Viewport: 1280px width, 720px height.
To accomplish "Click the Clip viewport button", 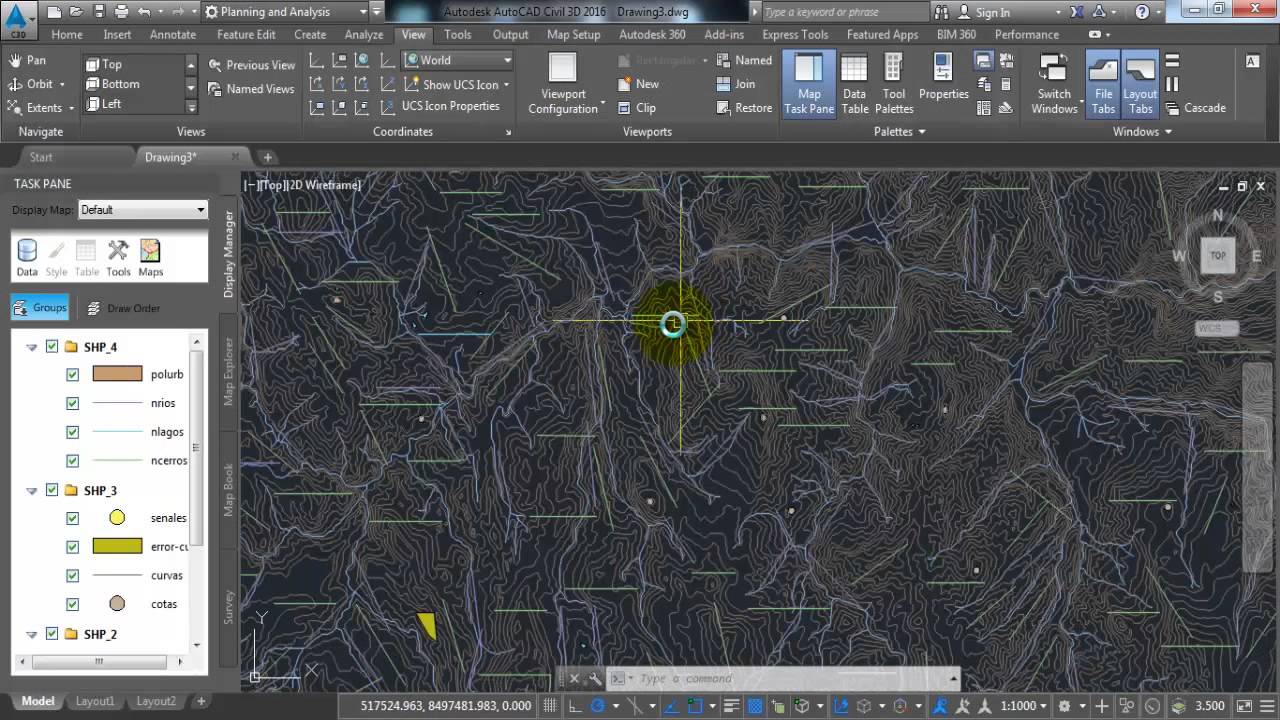I will (x=636, y=107).
